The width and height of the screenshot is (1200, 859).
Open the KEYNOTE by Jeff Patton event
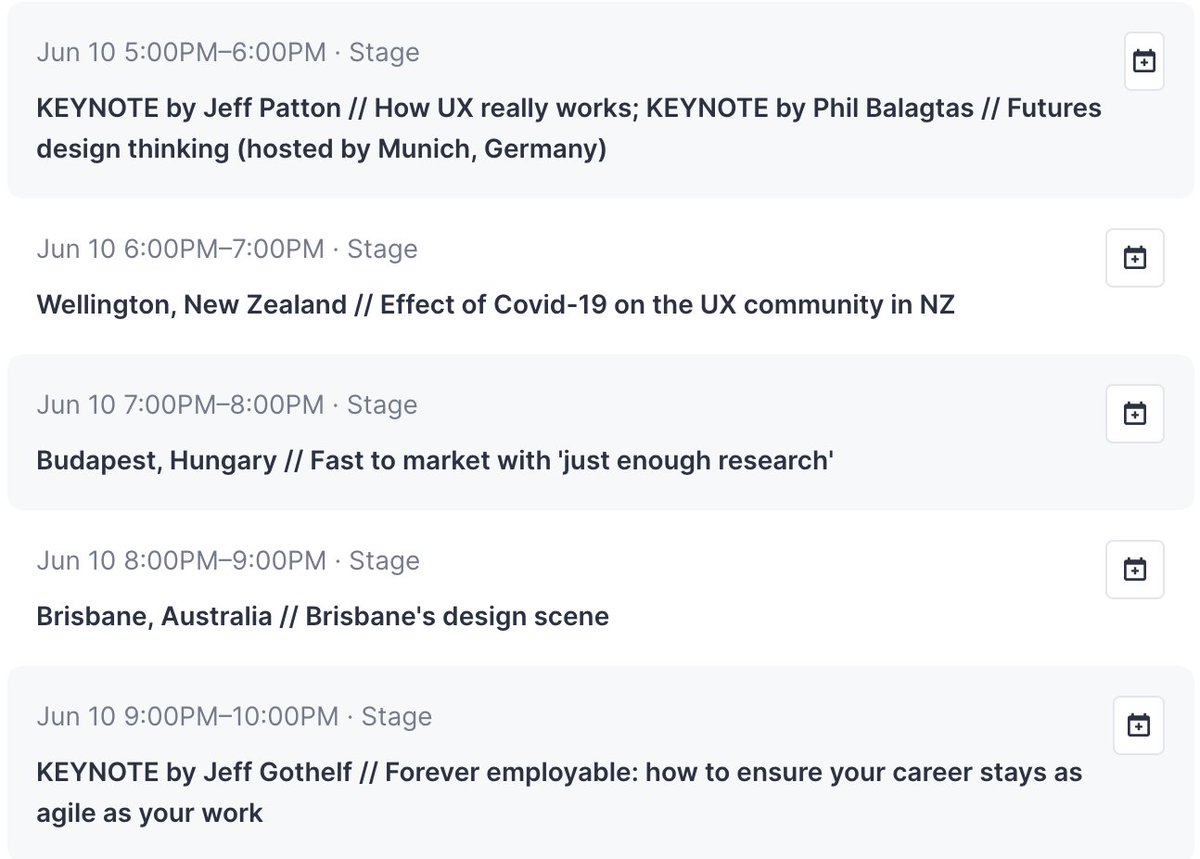[x=568, y=108]
